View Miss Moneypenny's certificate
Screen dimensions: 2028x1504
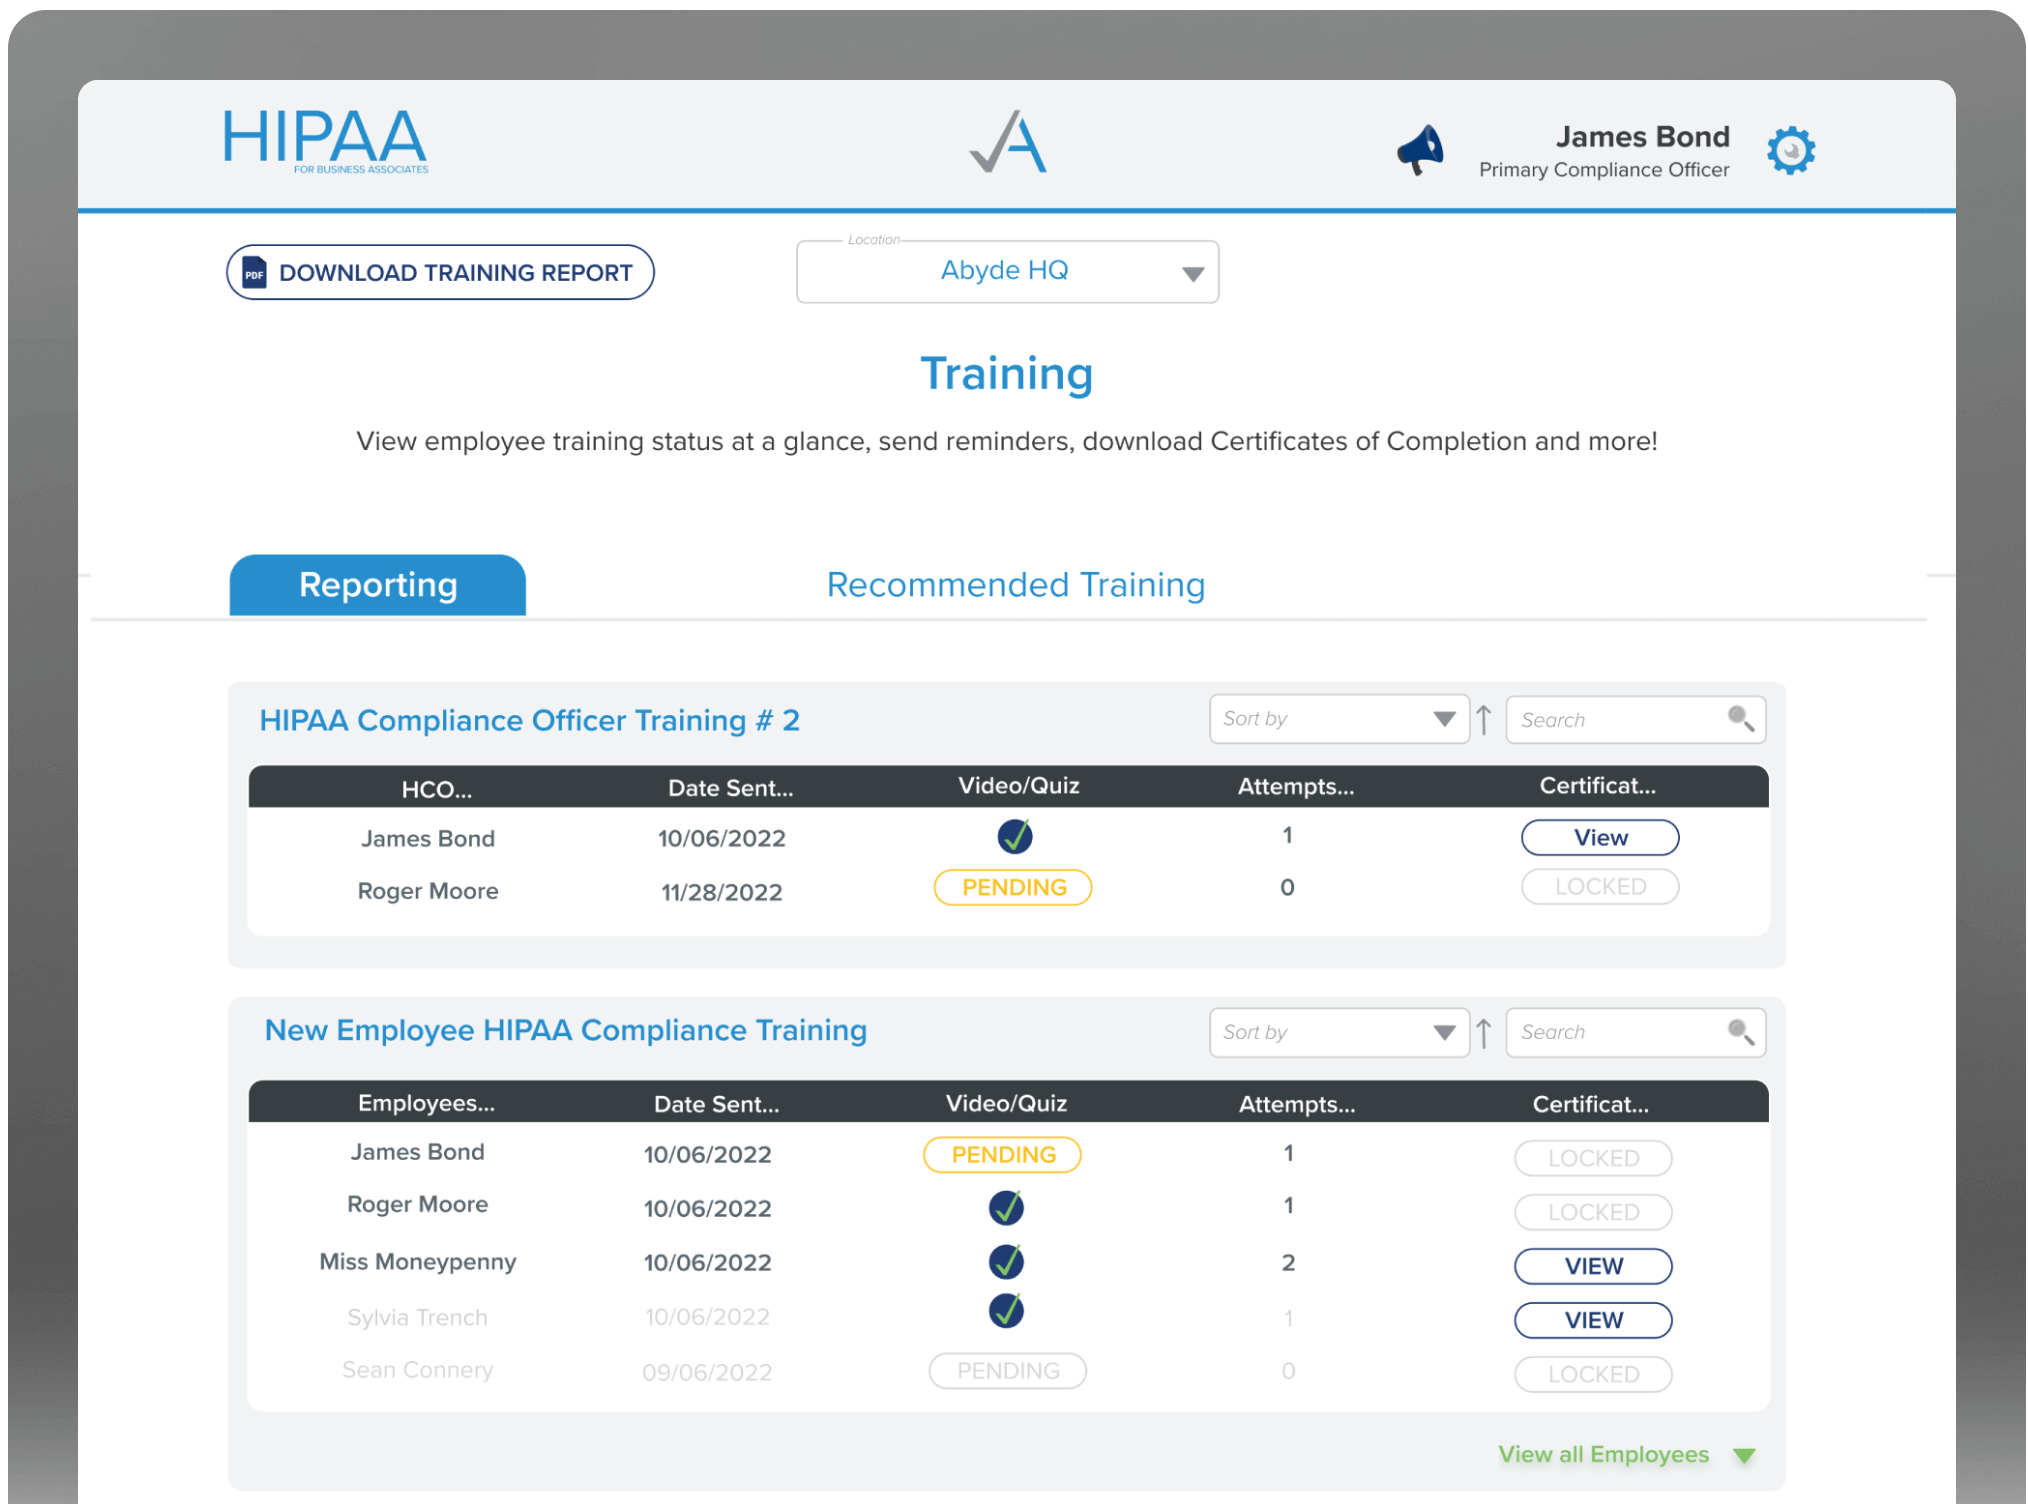click(1593, 1266)
